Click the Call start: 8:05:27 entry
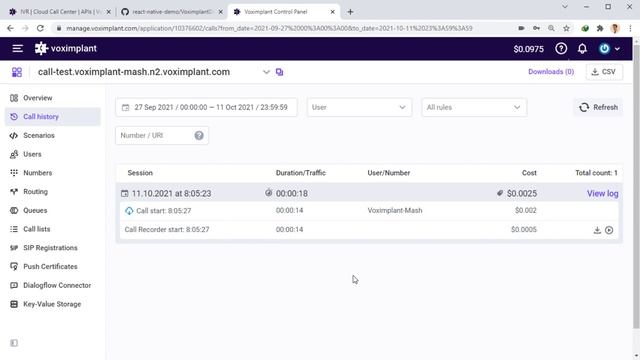This screenshot has height=360, width=640. pos(163,211)
